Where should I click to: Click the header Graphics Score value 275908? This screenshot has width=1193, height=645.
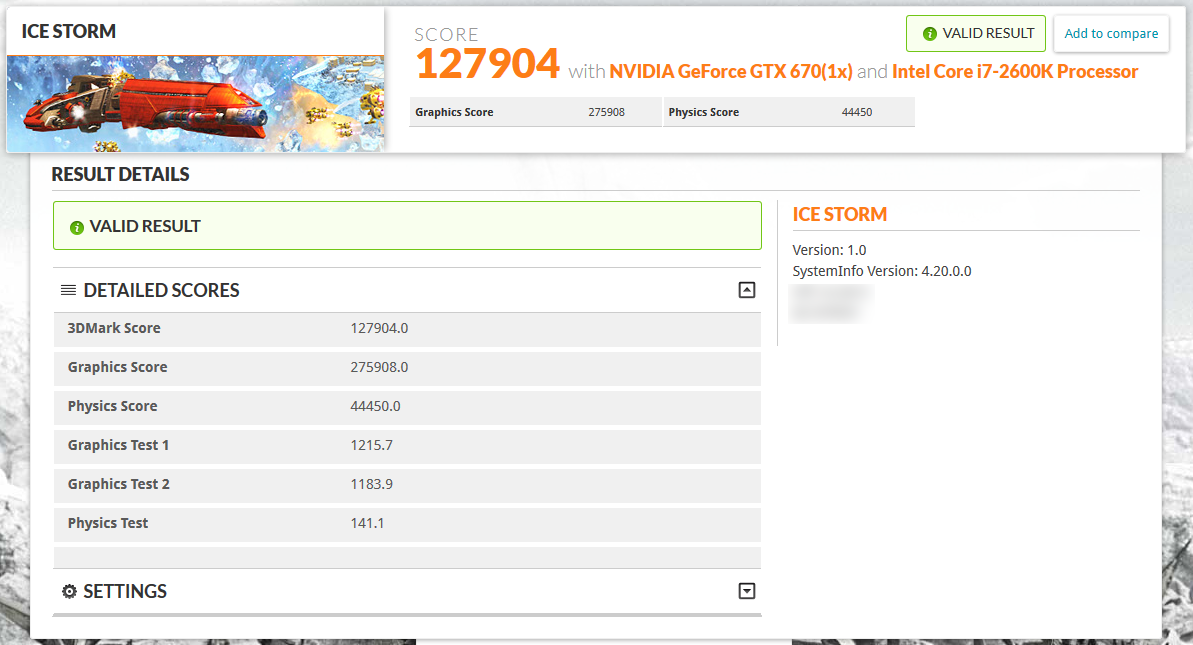click(x=606, y=112)
